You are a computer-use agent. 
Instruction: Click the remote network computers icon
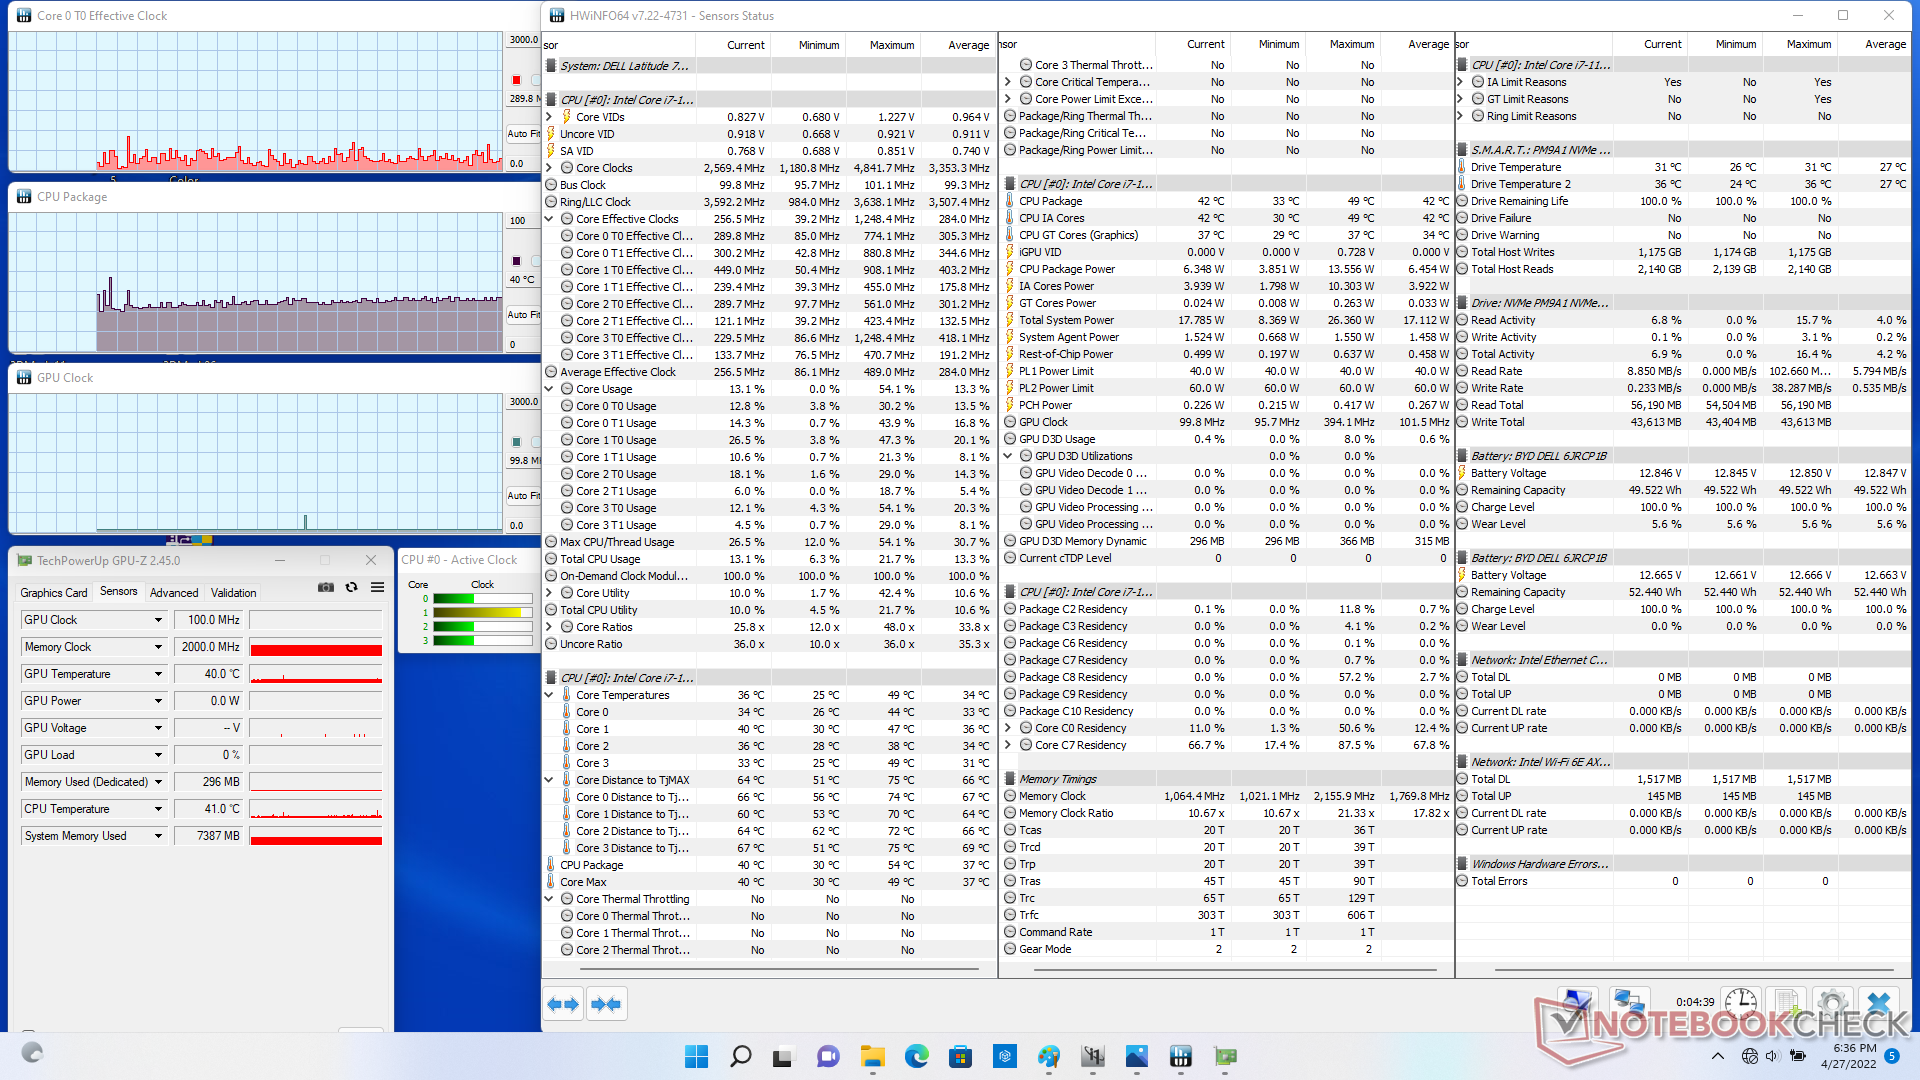click(x=1629, y=1001)
